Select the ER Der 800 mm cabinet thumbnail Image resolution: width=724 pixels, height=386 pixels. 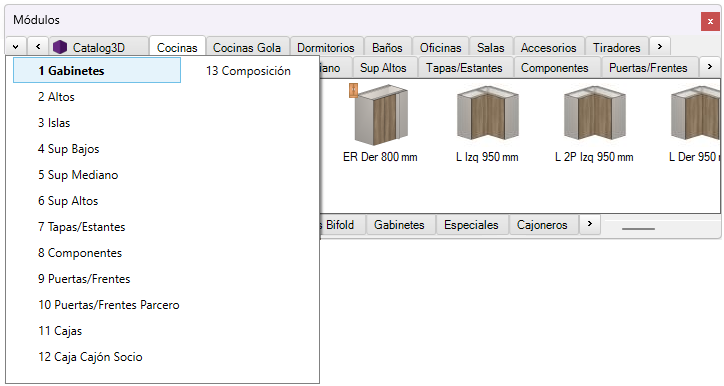coord(380,115)
